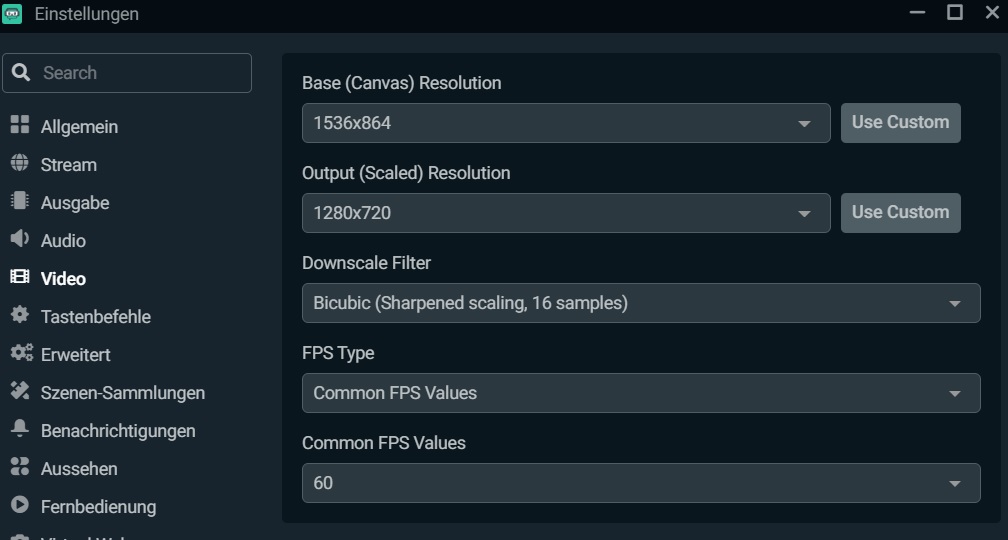Screen dimensions: 1008x540
Task: Open Output (Scaled) Resolution dropdown
Action: tap(565, 213)
